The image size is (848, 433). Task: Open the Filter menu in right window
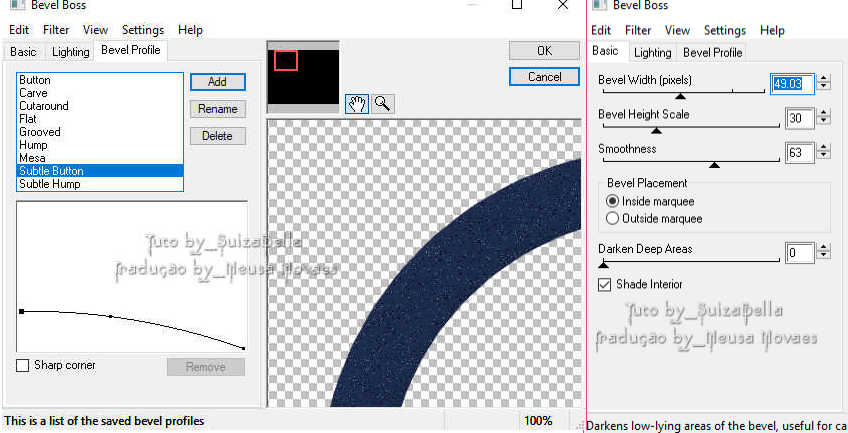638,30
